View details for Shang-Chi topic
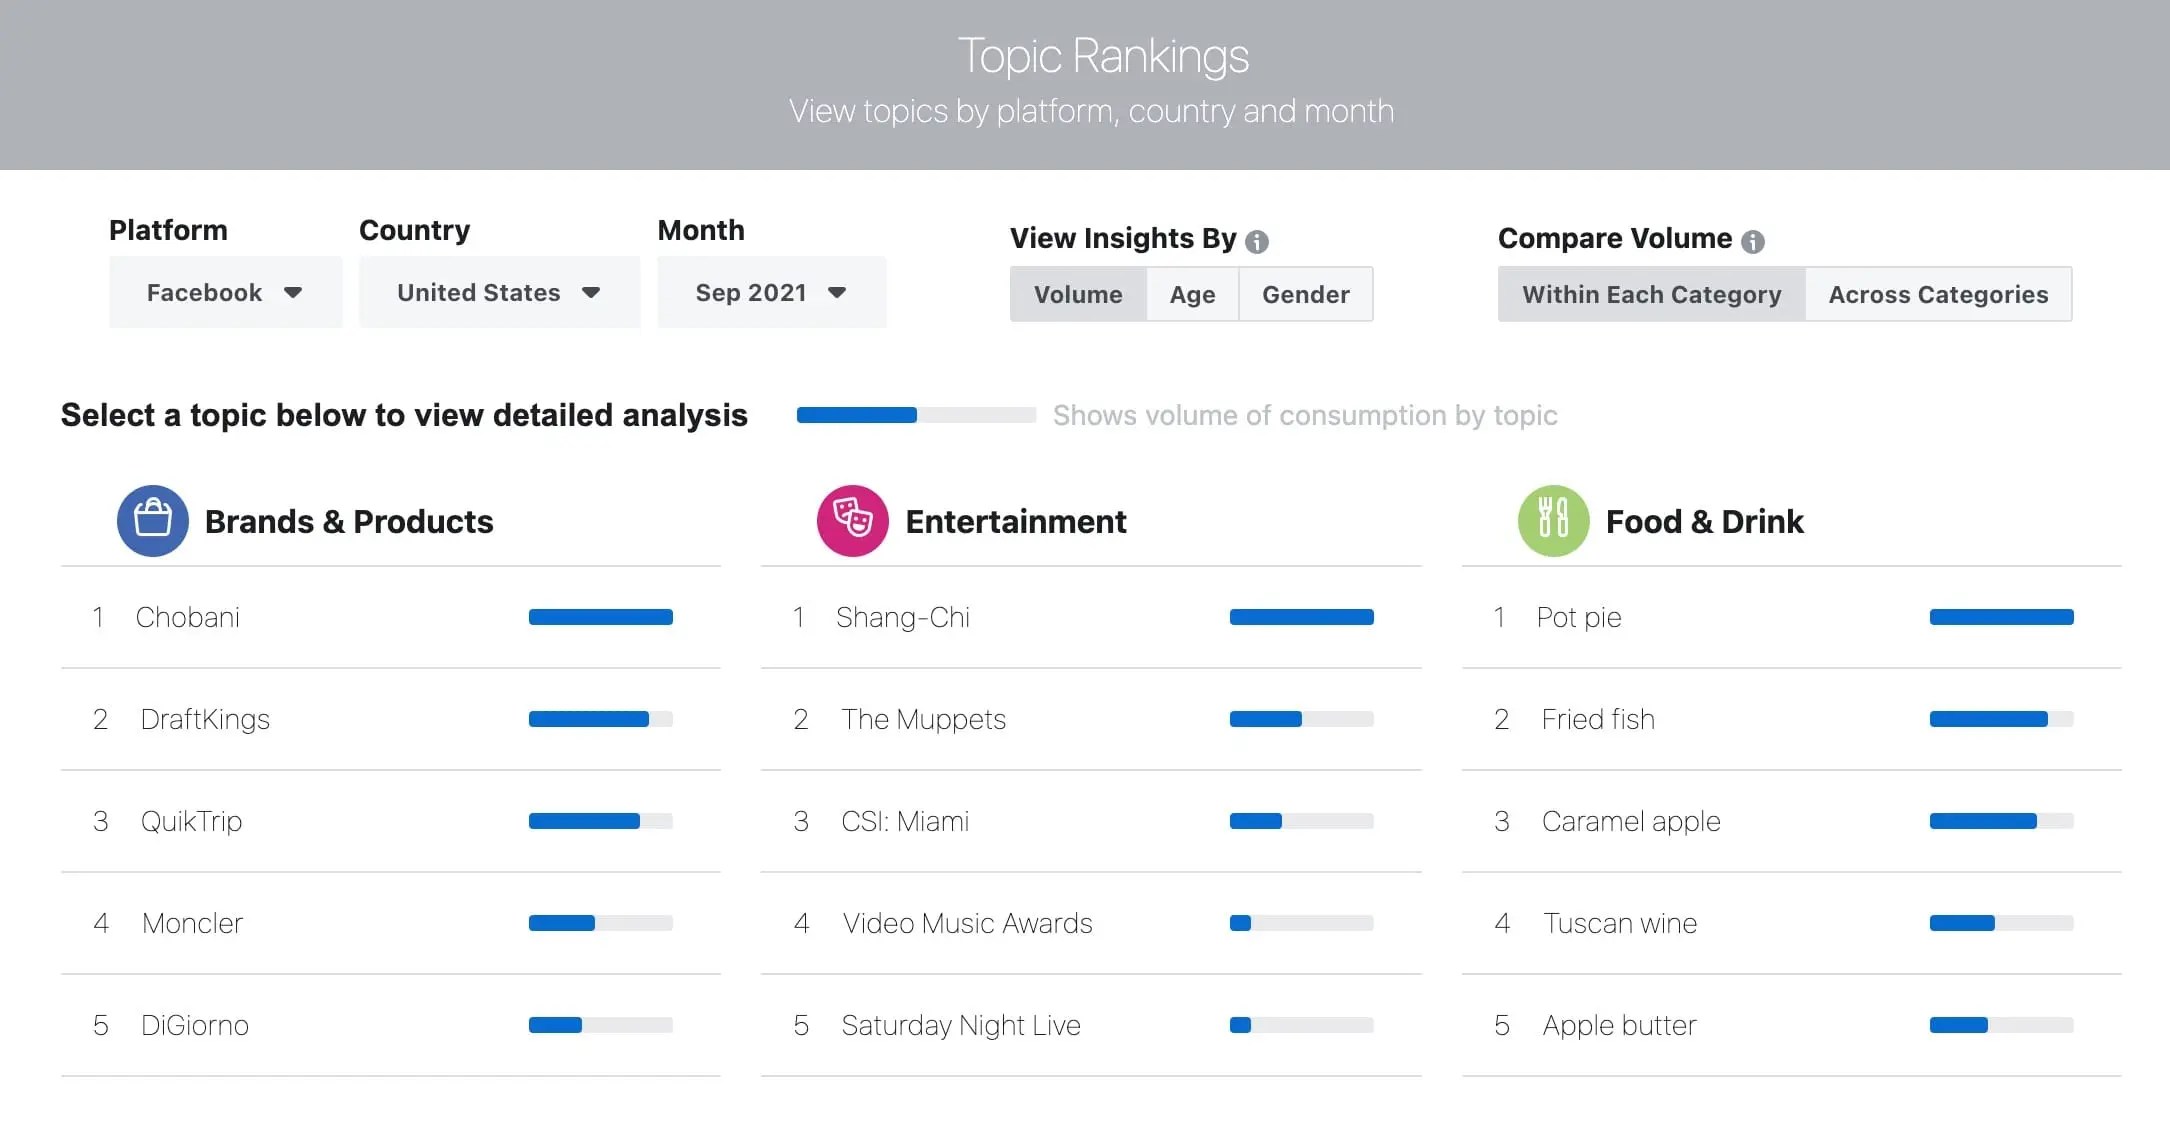 tap(903, 617)
